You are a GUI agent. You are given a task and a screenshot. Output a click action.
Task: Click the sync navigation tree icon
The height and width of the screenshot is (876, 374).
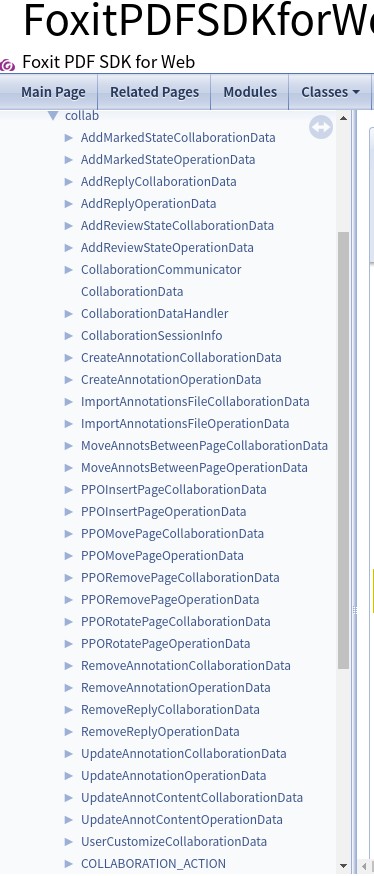tap(321, 127)
